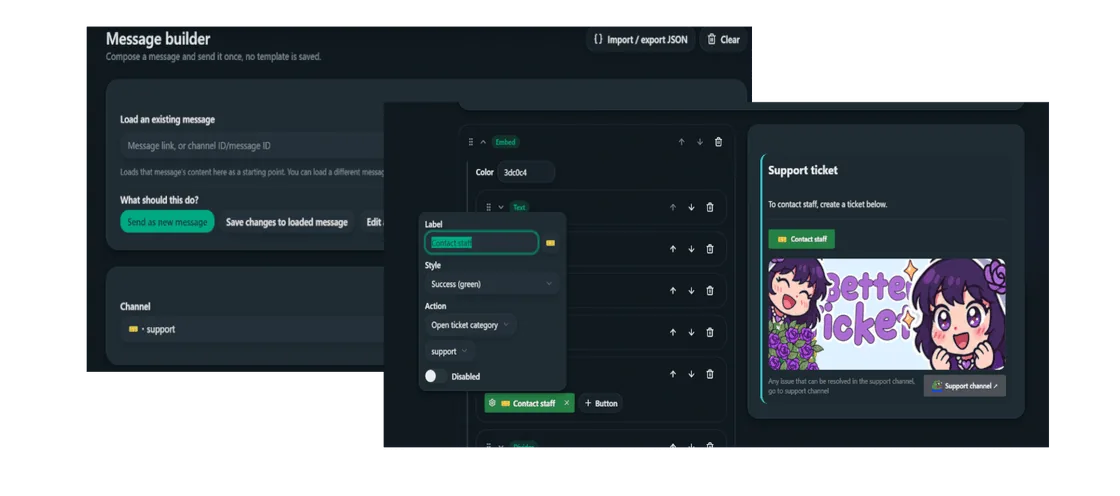Grab the Text row drag handle
Image resolution: width=1120 pixels, height=496 pixels.
[x=489, y=207]
